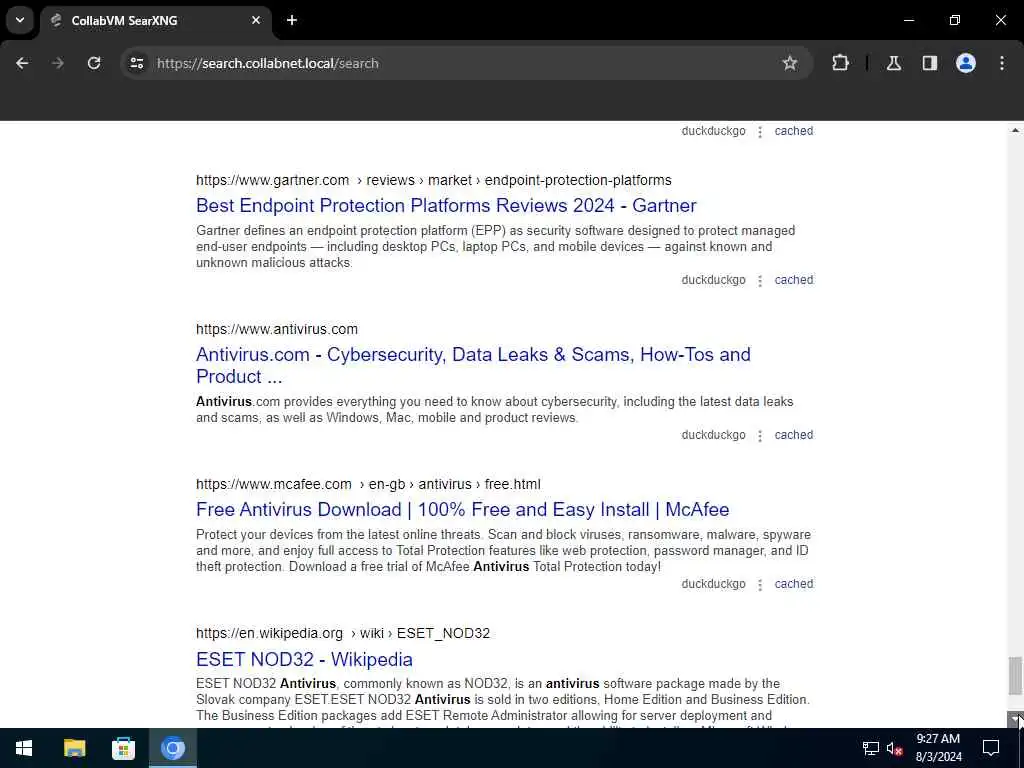The image size is (1024, 768).
Task: Expand options dots for Gartner result
Action: (x=760, y=280)
